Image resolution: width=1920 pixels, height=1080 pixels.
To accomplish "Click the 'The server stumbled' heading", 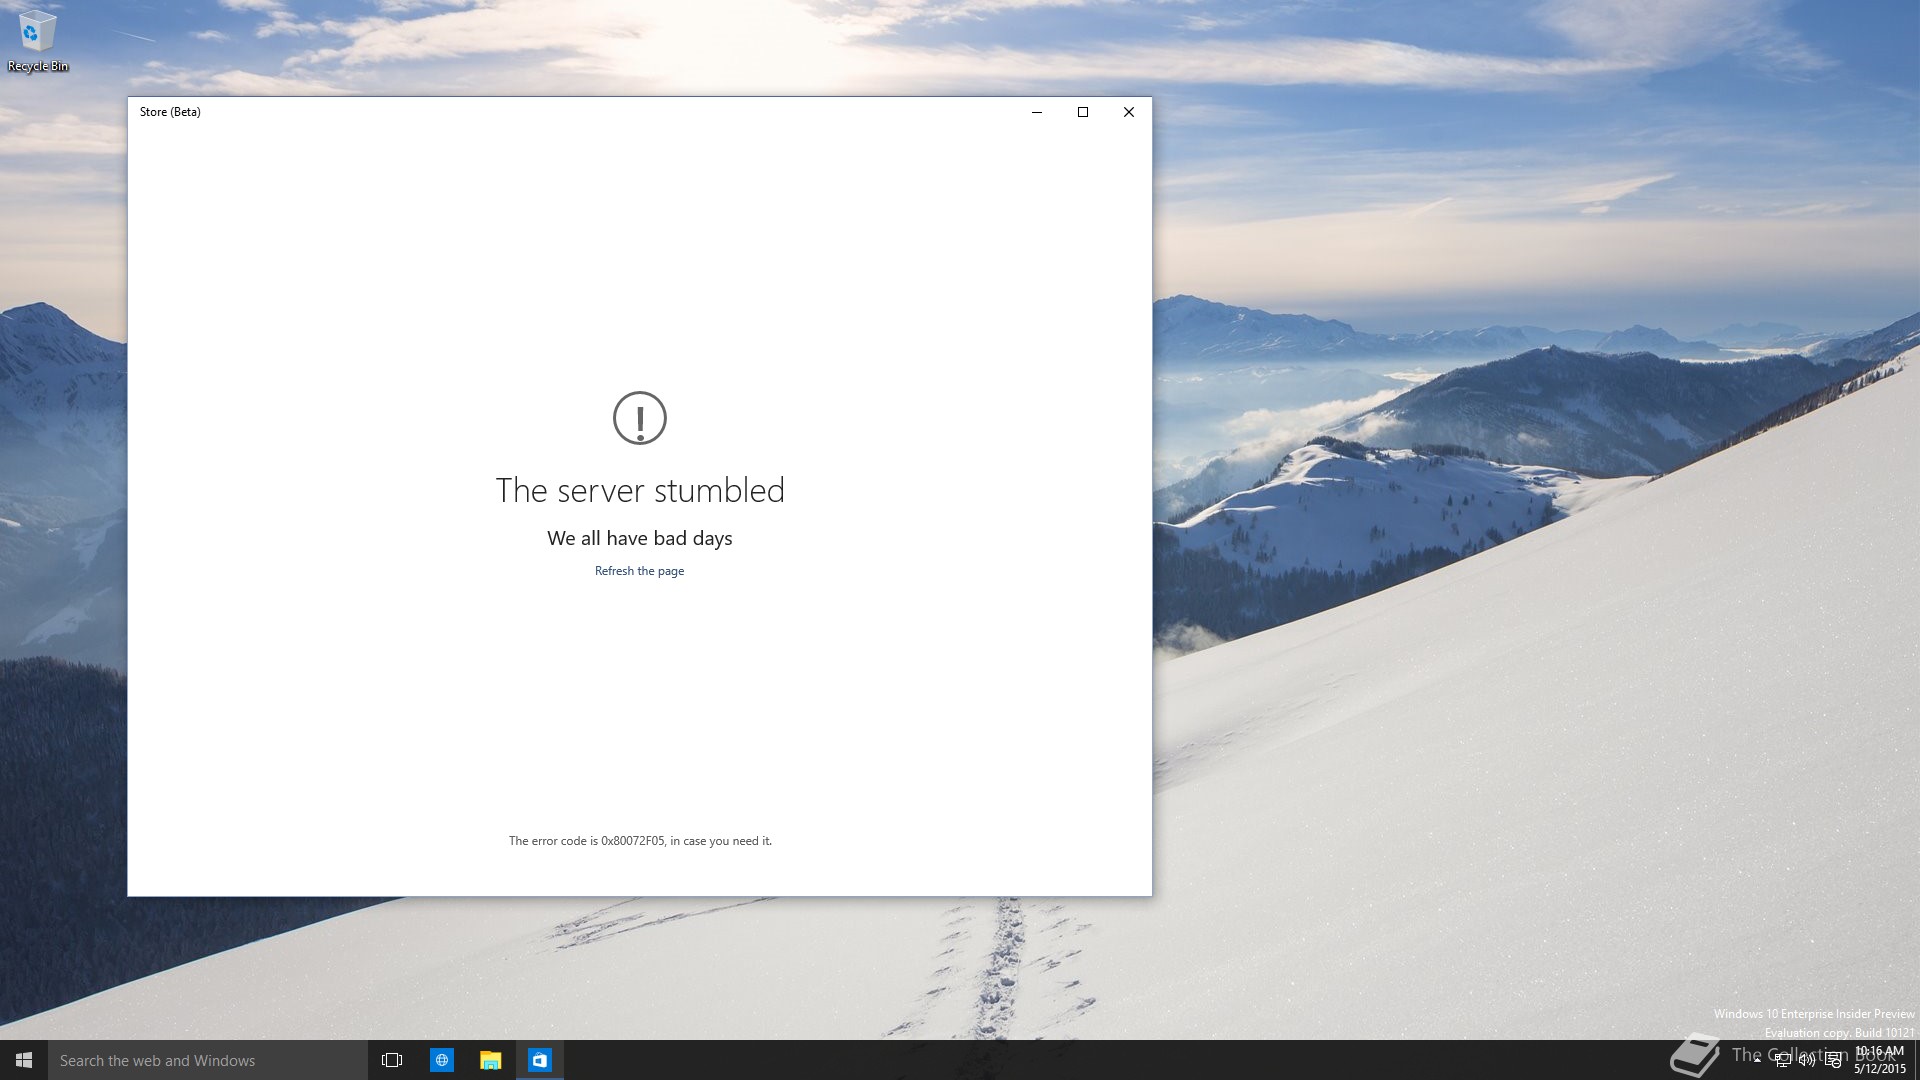I will pos(640,490).
